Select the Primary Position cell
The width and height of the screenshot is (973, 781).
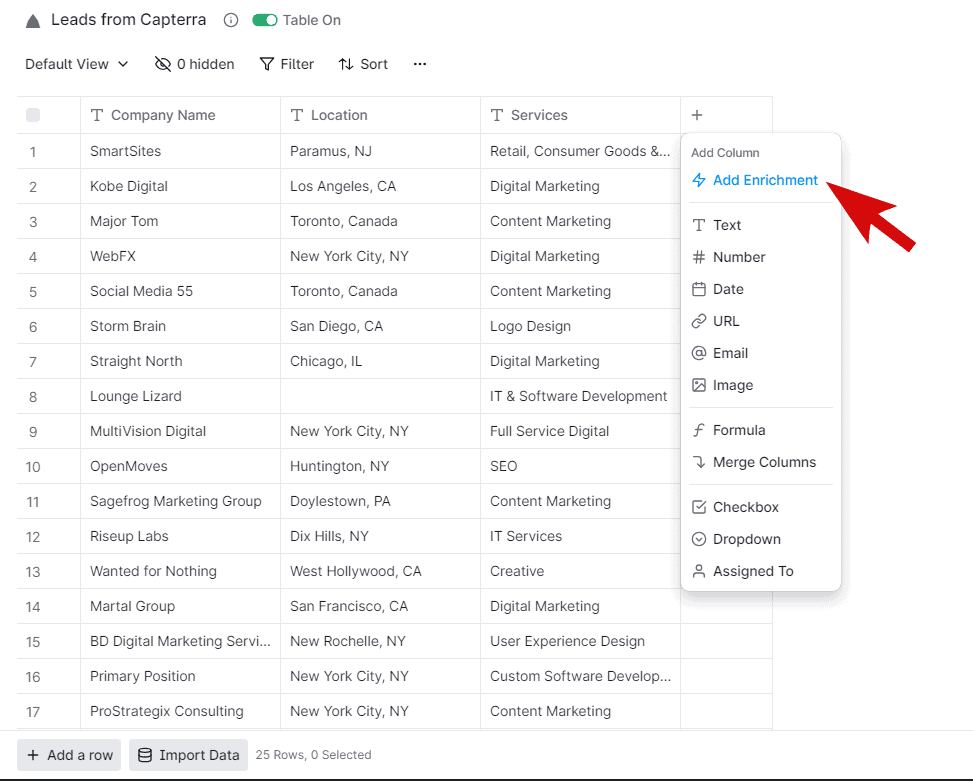click(181, 676)
